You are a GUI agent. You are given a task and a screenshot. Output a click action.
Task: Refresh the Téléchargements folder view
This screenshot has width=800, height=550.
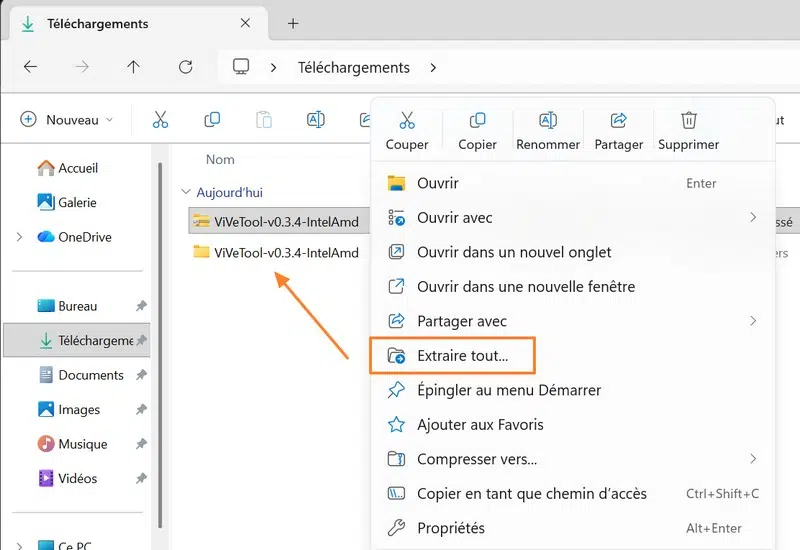pyautogui.click(x=185, y=67)
